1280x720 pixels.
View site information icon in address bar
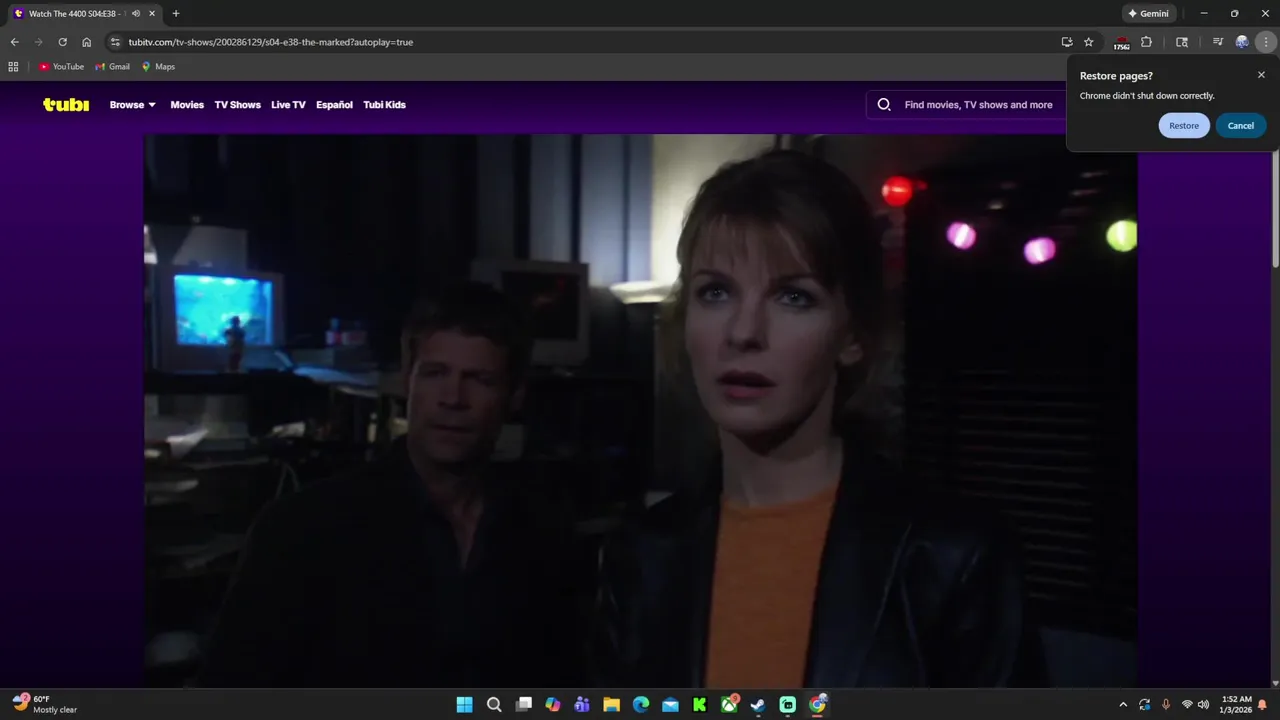click(115, 42)
